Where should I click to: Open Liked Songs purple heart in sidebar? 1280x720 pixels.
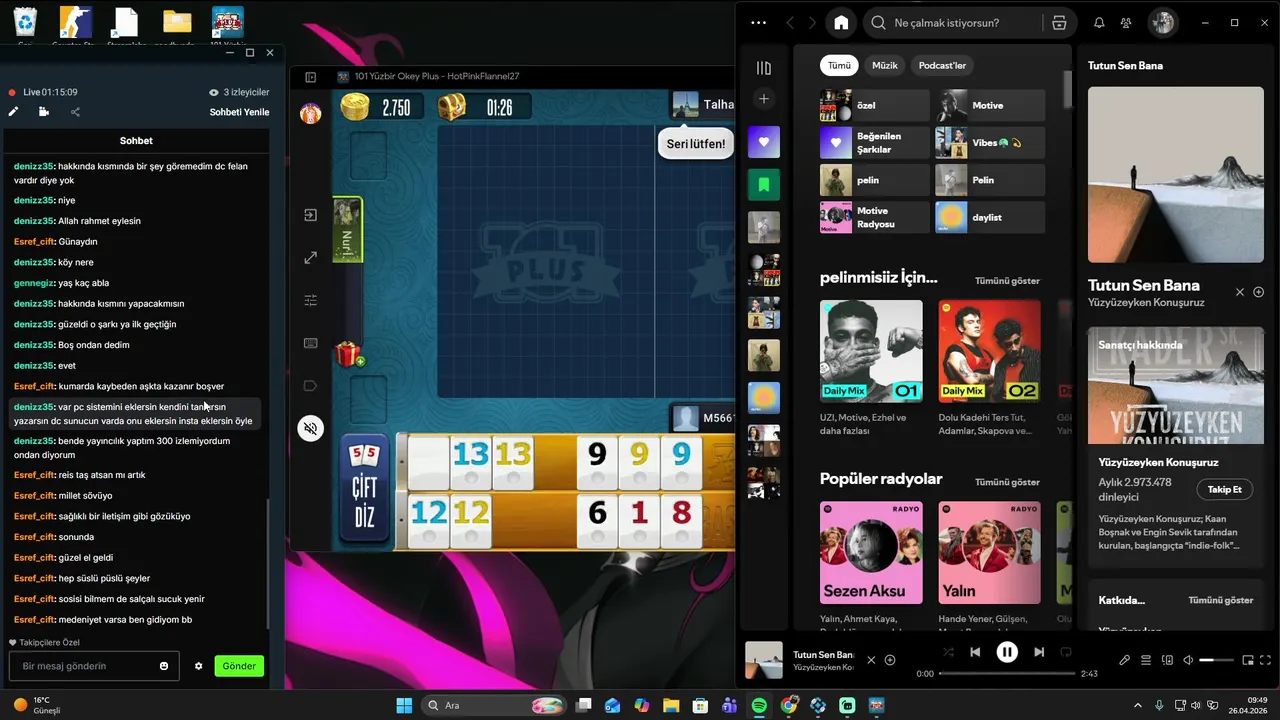(764, 142)
